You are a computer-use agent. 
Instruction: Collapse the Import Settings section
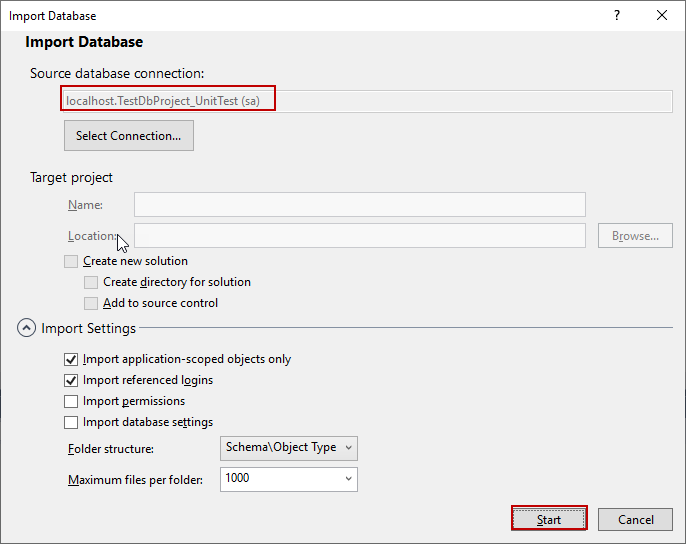click(26, 328)
